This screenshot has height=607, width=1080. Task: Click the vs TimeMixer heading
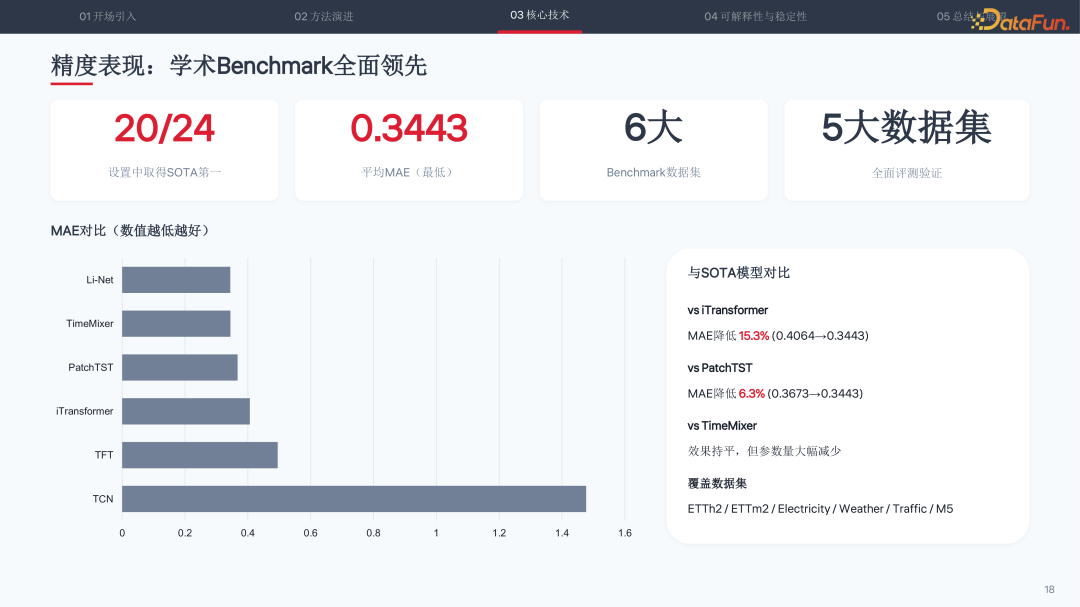(x=722, y=426)
